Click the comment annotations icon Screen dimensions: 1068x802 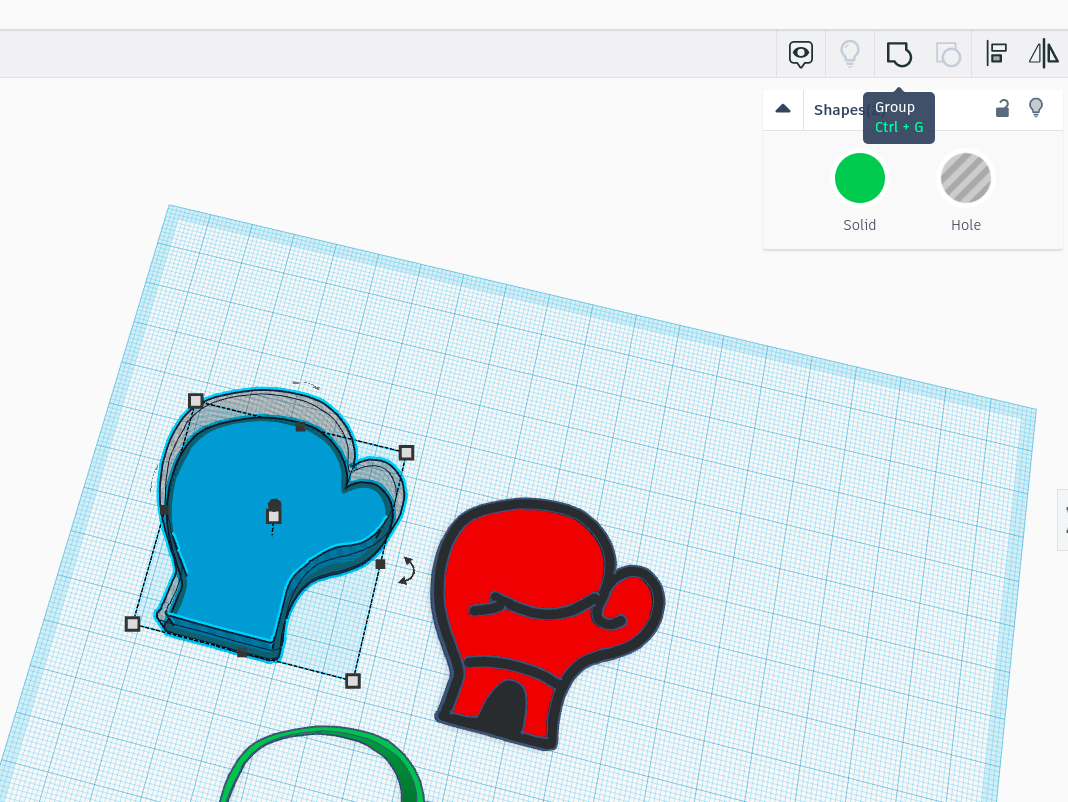(800, 54)
